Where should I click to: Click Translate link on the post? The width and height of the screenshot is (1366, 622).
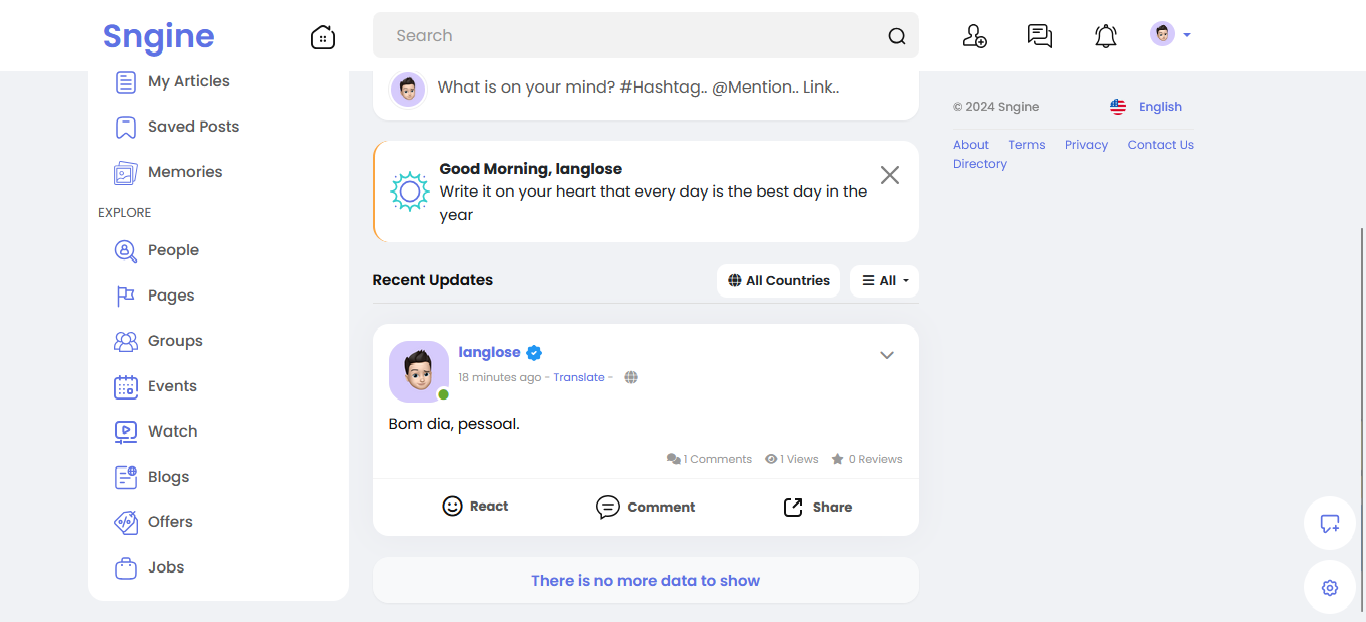579,377
